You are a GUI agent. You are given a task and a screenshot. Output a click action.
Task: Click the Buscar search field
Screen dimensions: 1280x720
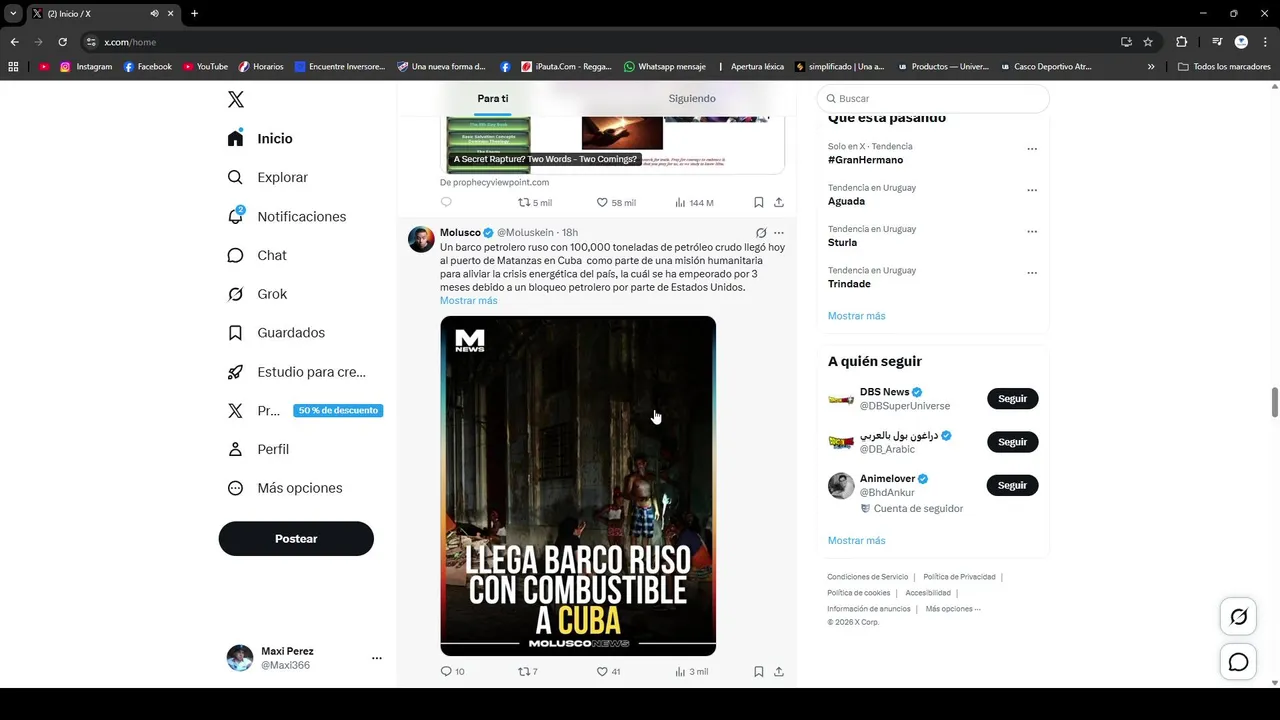coord(933,98)
